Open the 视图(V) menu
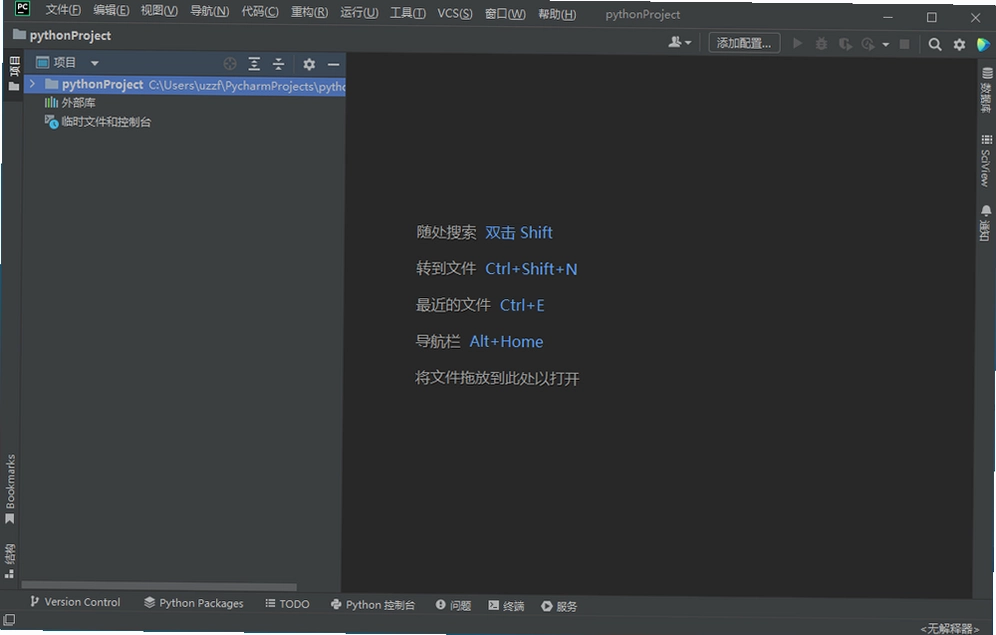The width and height of the screenshot is (996, 635). click(x=159, y=11)
